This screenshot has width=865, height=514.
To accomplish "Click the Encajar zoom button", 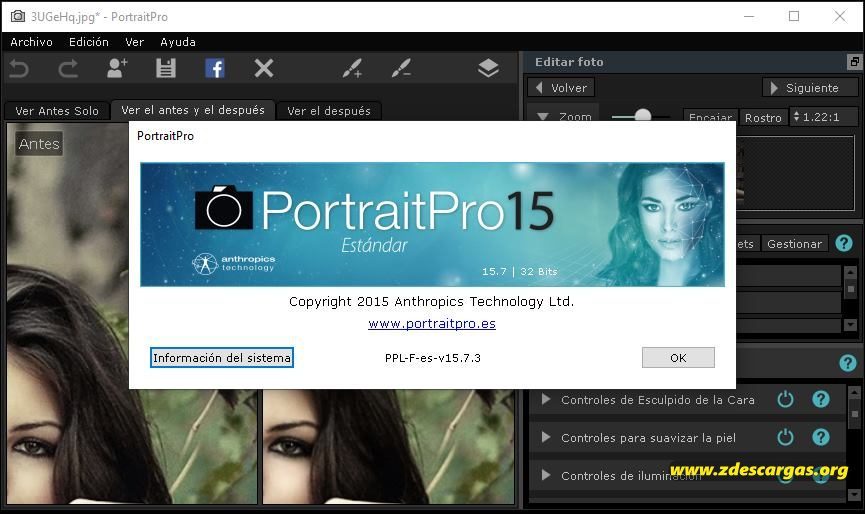I will (711, 117).
